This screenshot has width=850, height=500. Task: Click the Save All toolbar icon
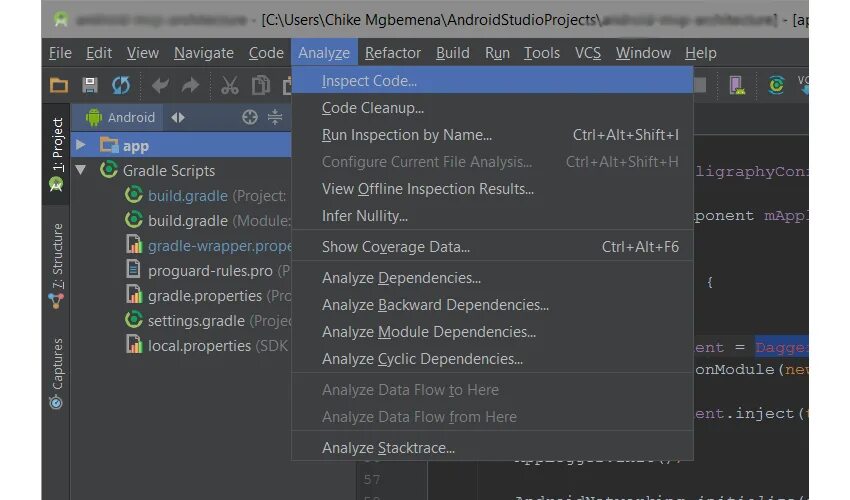(x=90, y=86)
